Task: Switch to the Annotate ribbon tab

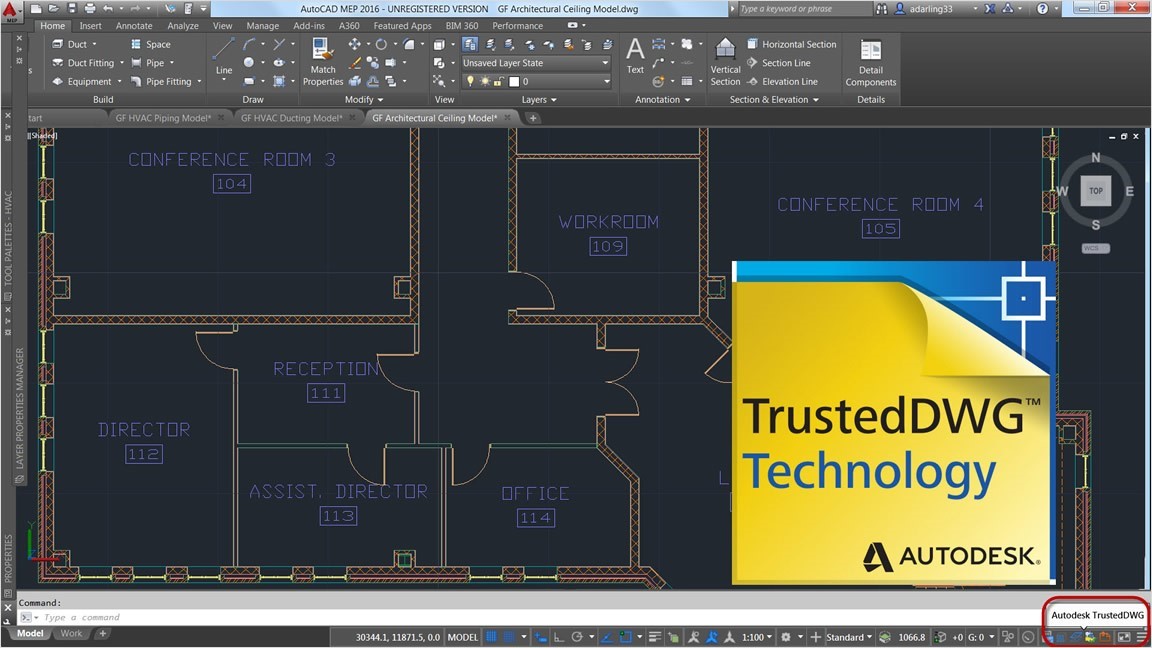Action: tap(133, 25)
